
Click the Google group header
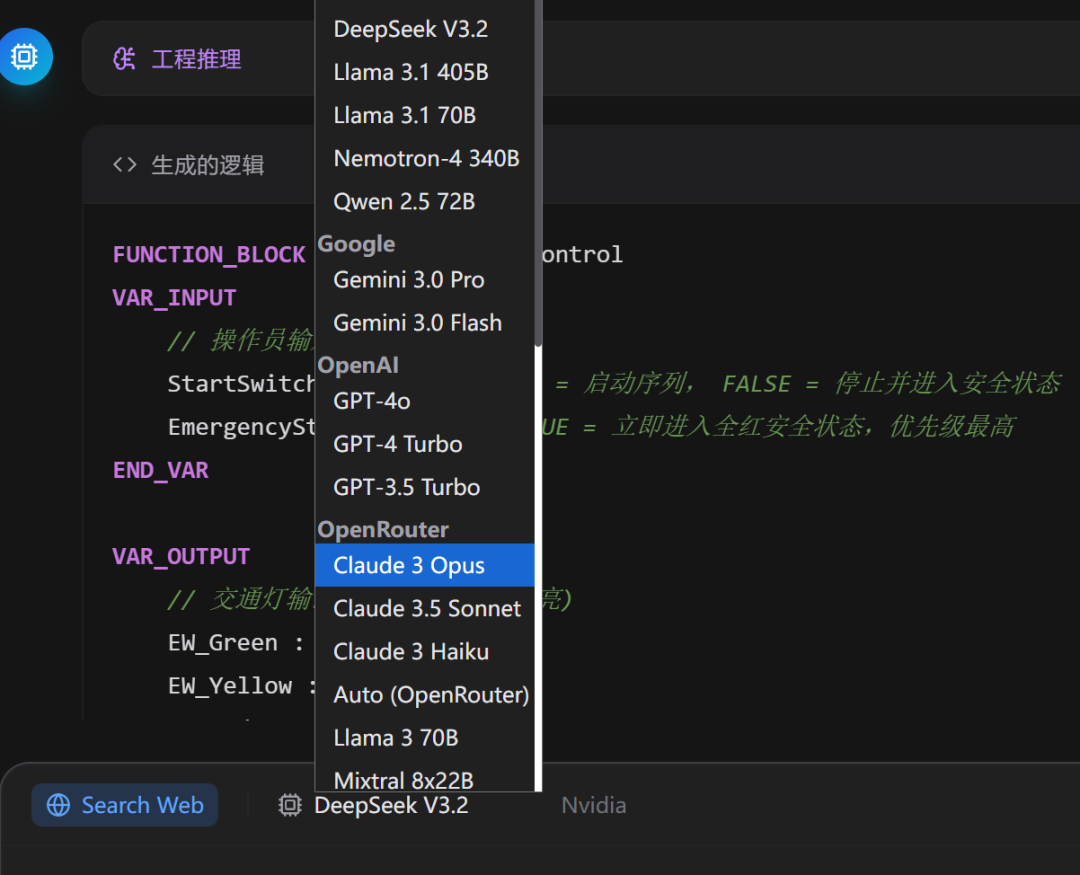click(x=356, y=244)
